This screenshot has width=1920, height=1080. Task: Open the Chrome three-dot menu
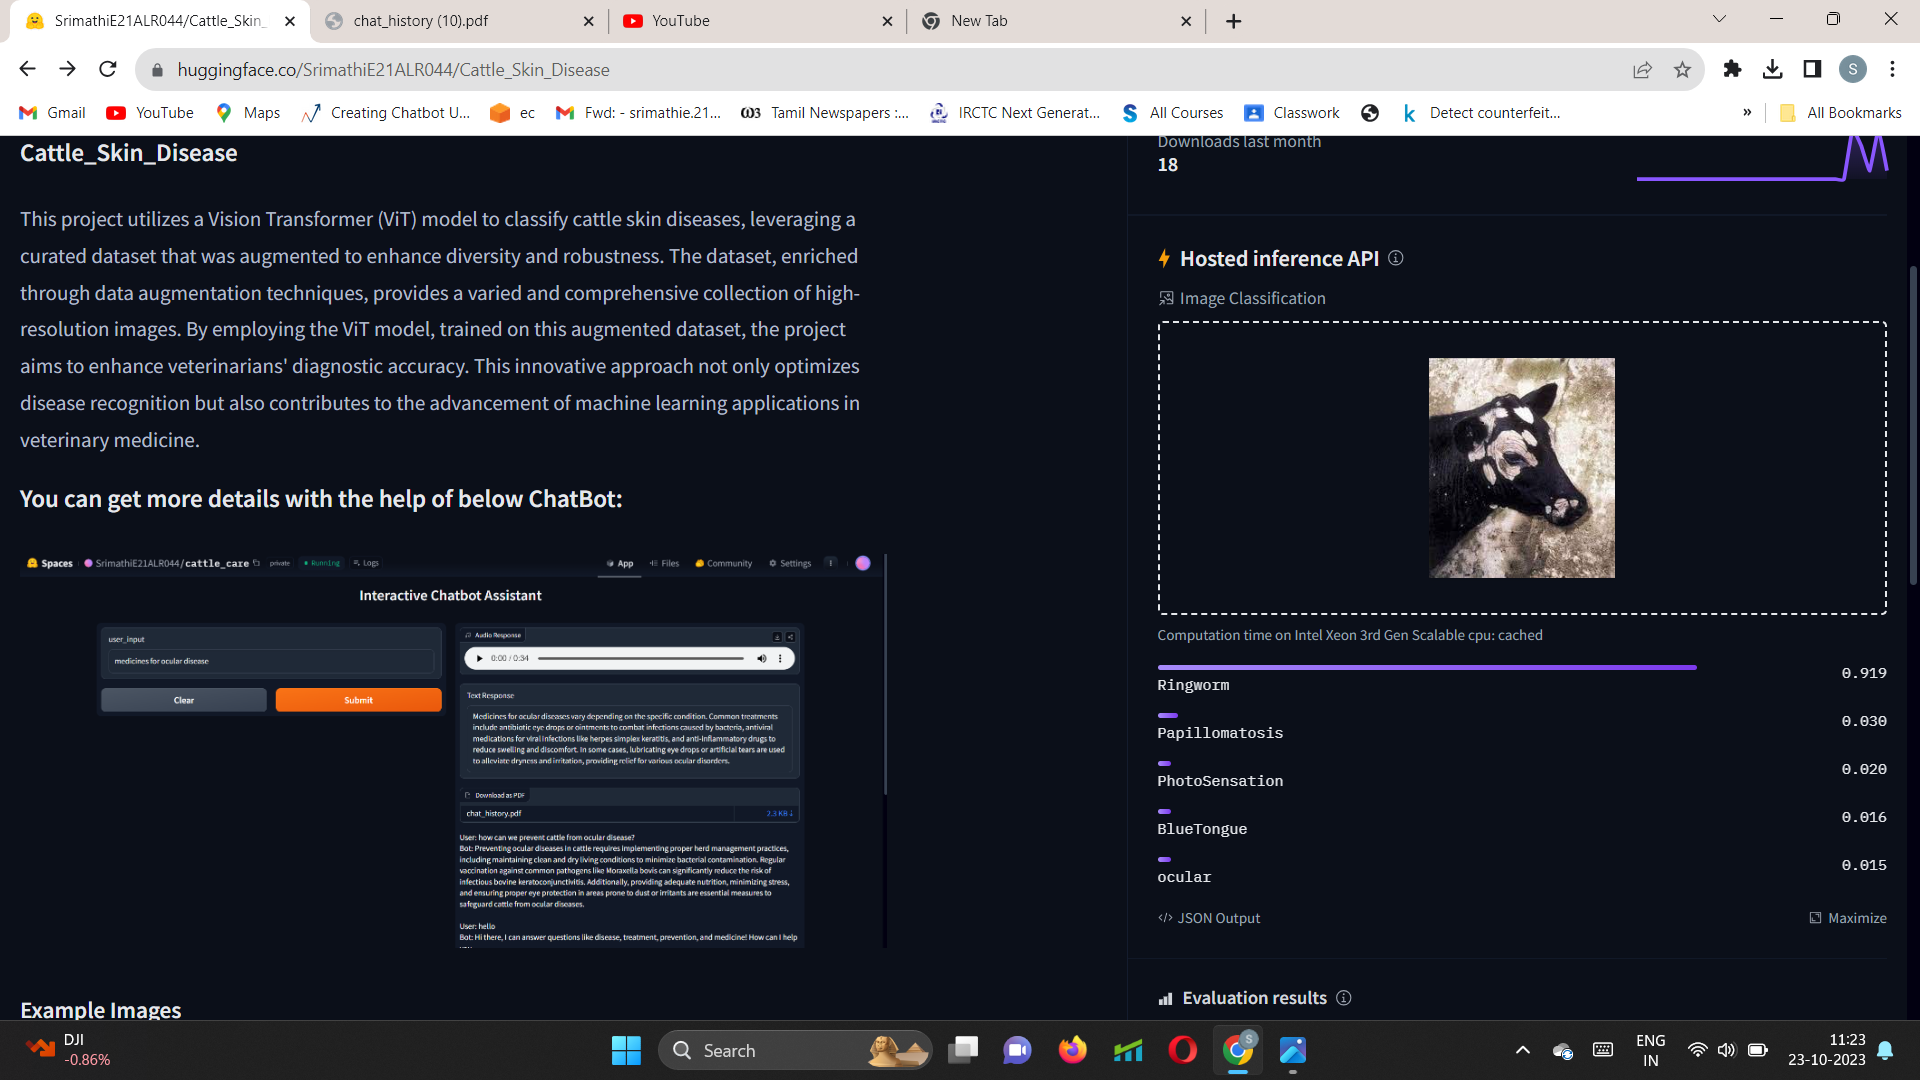pyautogui.click(x=1892, y=69)
